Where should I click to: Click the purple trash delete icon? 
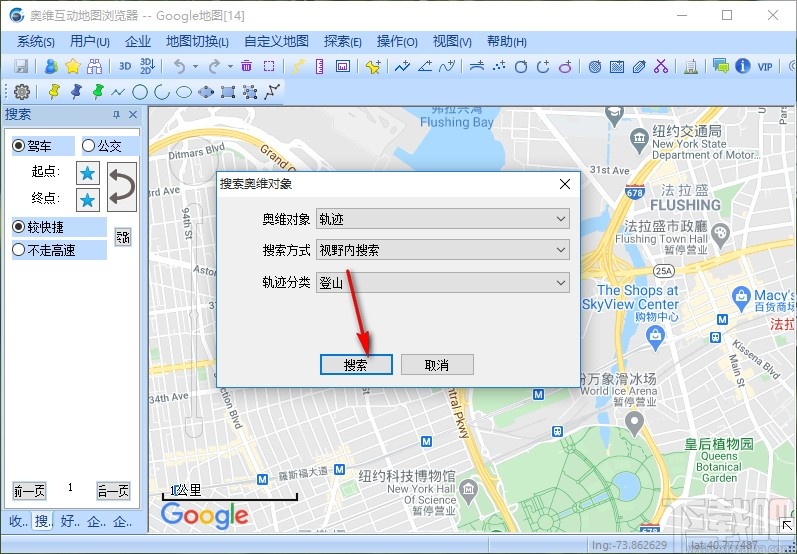(247, 66)
